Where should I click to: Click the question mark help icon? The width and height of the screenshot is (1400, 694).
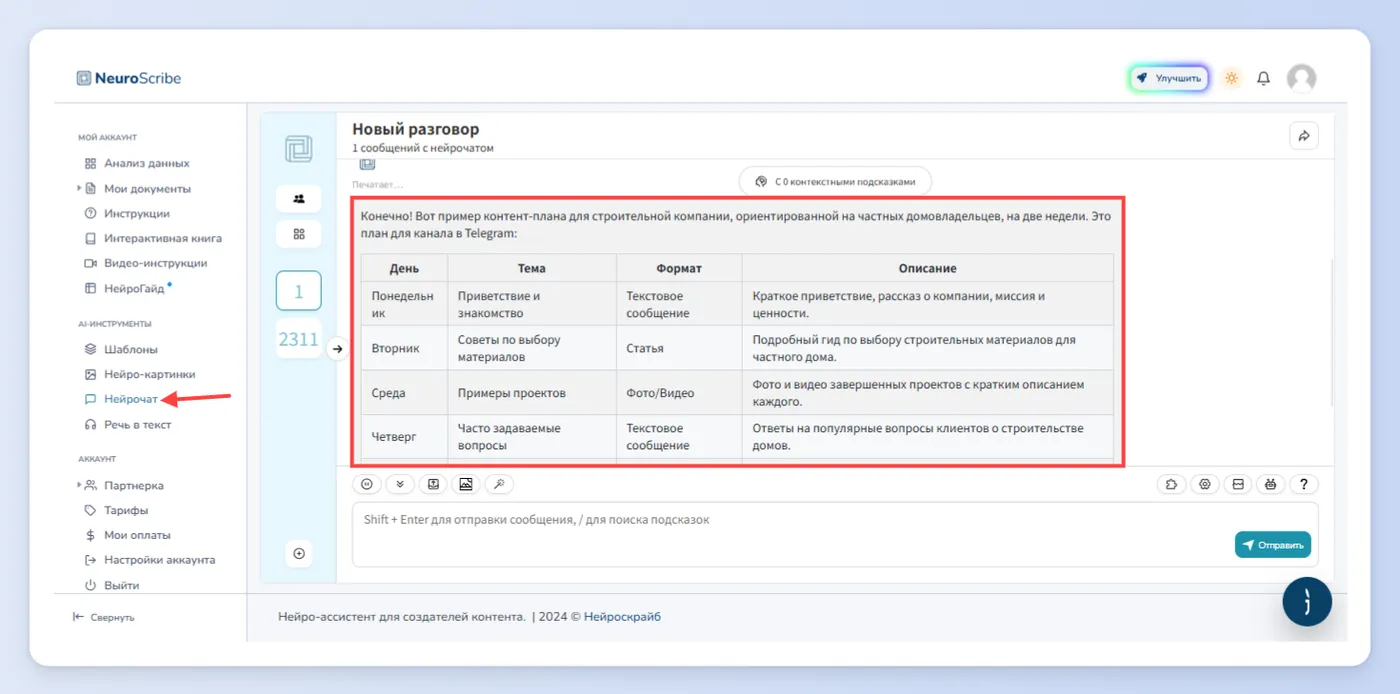pyautogui.click(x=1304, y=484)
